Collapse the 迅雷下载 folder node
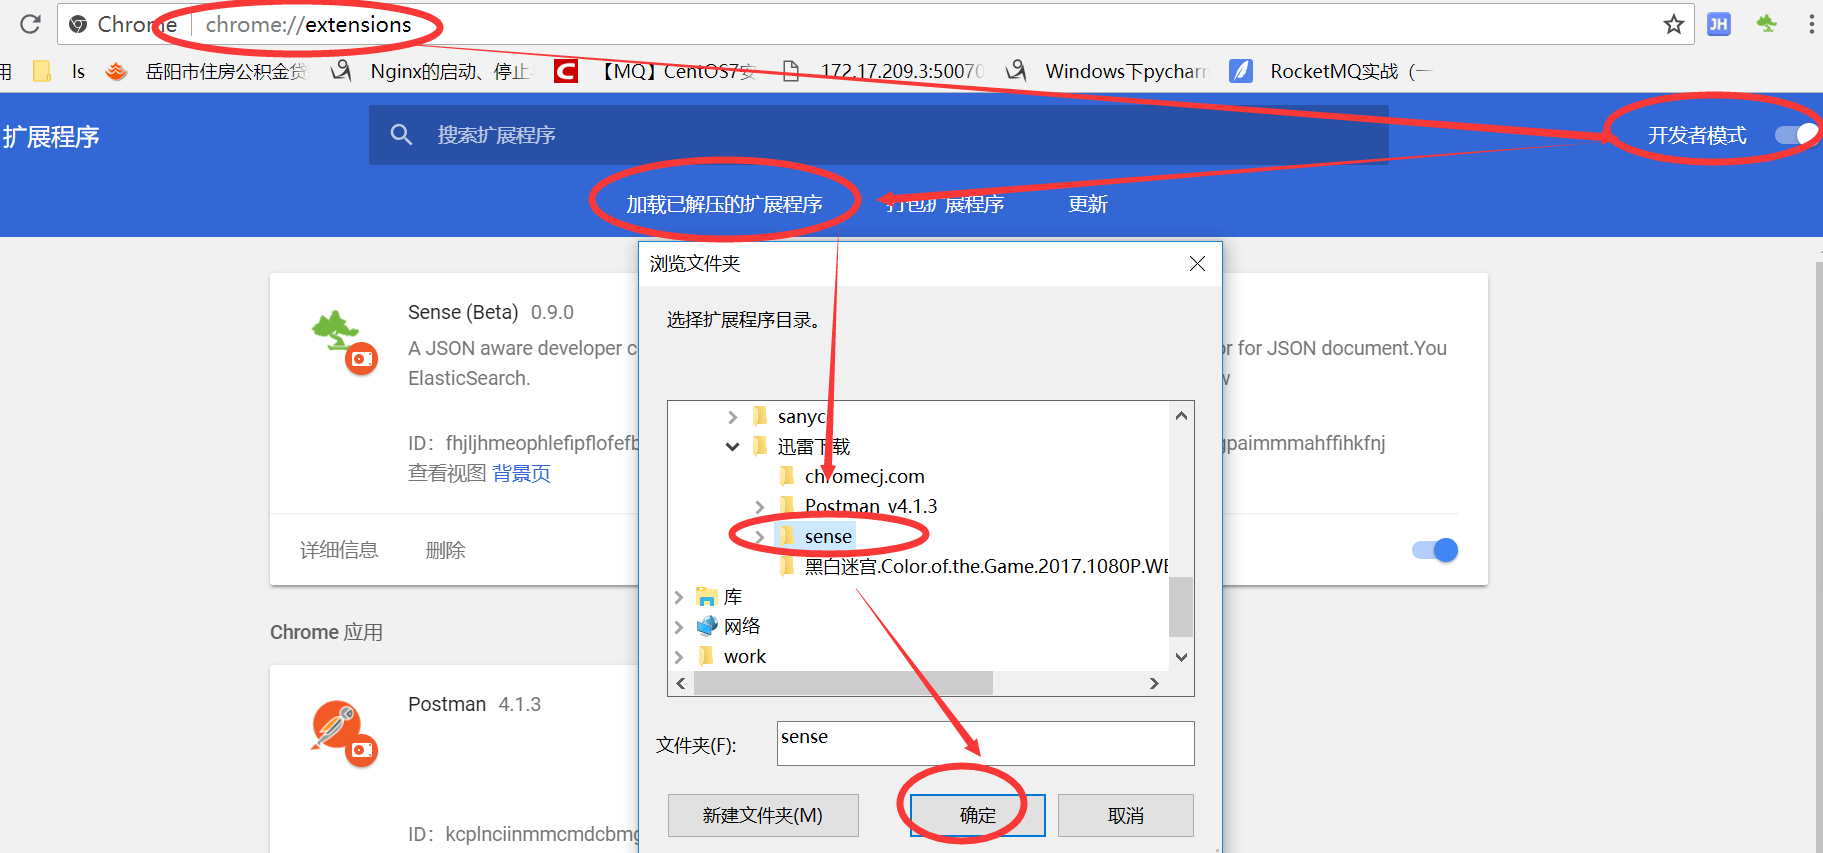 coord(732,447)
